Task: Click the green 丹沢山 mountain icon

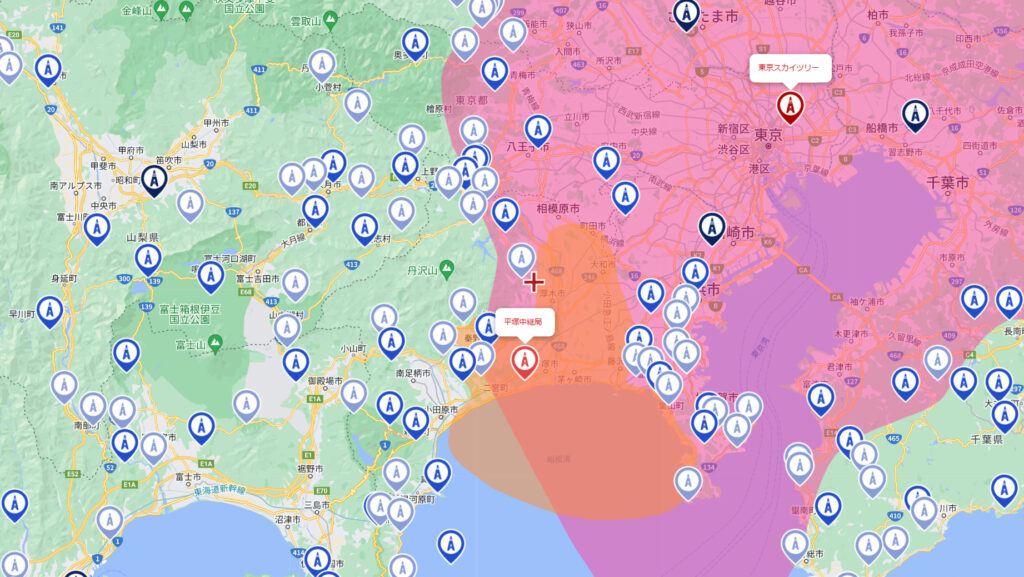Action: pos(446,269)
